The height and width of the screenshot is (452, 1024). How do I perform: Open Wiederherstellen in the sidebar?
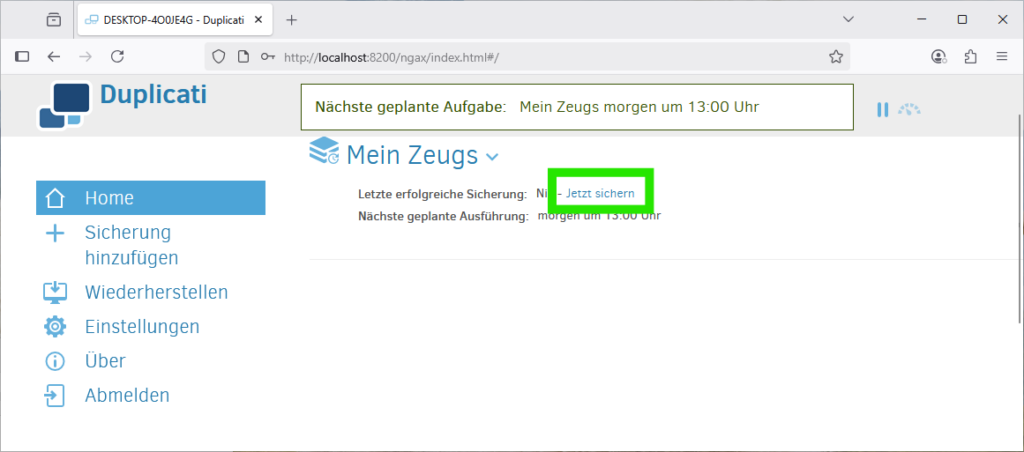click(156, 292)
